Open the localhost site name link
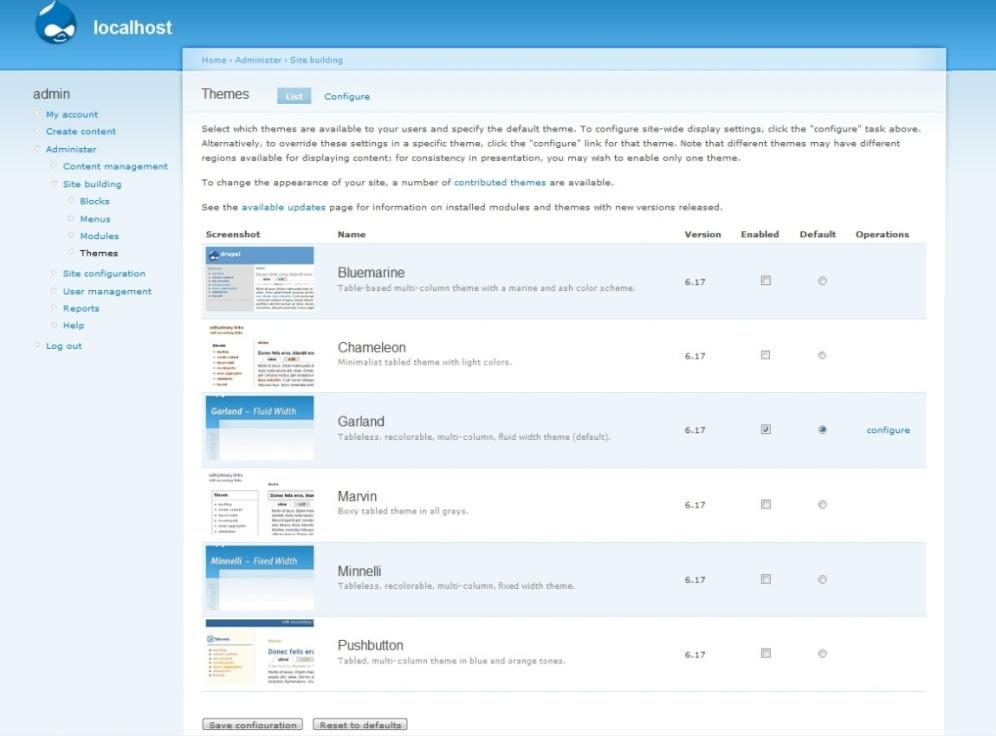Image resolution: width=996 pixels, height=736 pixels. click(x=132, y=27)
